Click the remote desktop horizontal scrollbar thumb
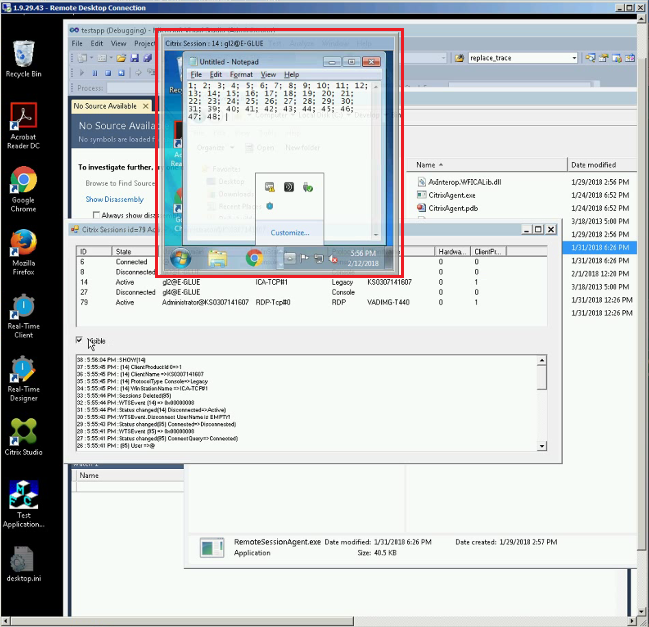649x627 pixels. [182, 621]
